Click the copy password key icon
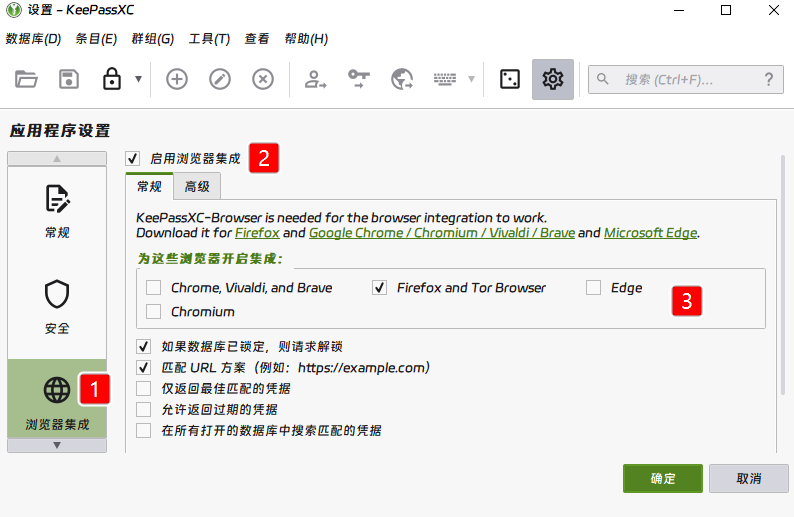Viewport: 794px width, 517px height. pyautogui.click(x=359, y=79)
